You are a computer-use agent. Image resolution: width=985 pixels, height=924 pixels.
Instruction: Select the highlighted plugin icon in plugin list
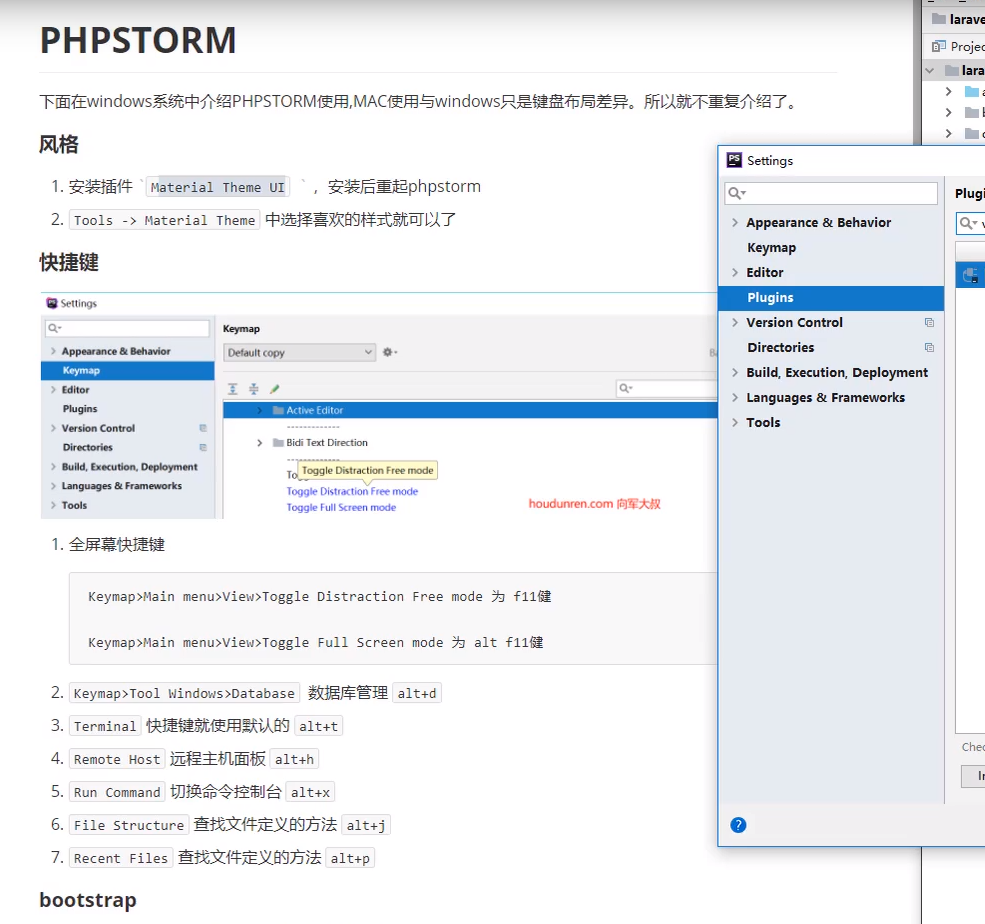(970, 275)
